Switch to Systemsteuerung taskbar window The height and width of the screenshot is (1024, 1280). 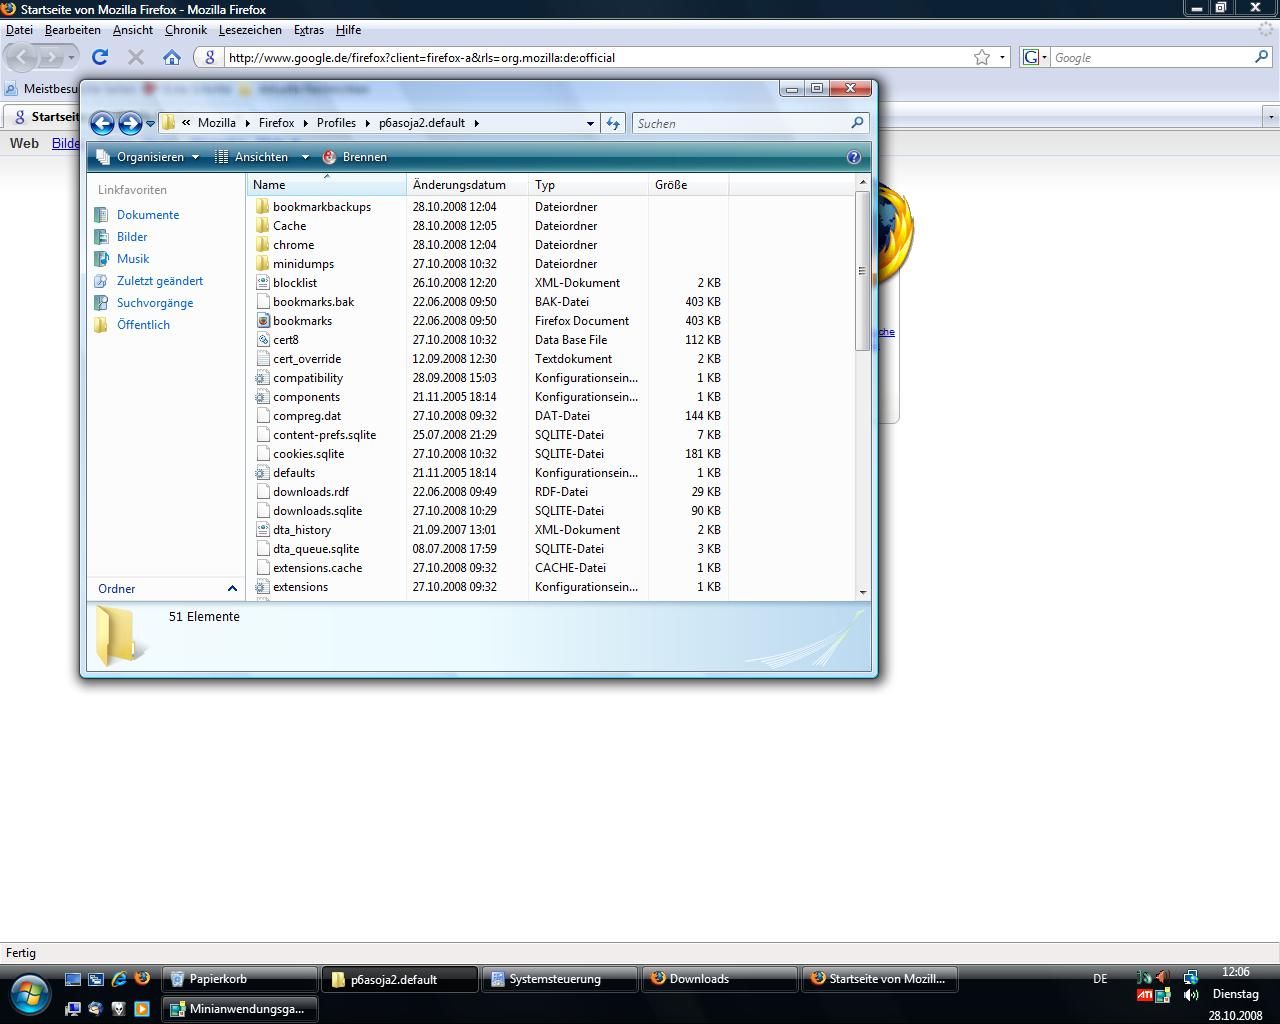click(560, 979)
